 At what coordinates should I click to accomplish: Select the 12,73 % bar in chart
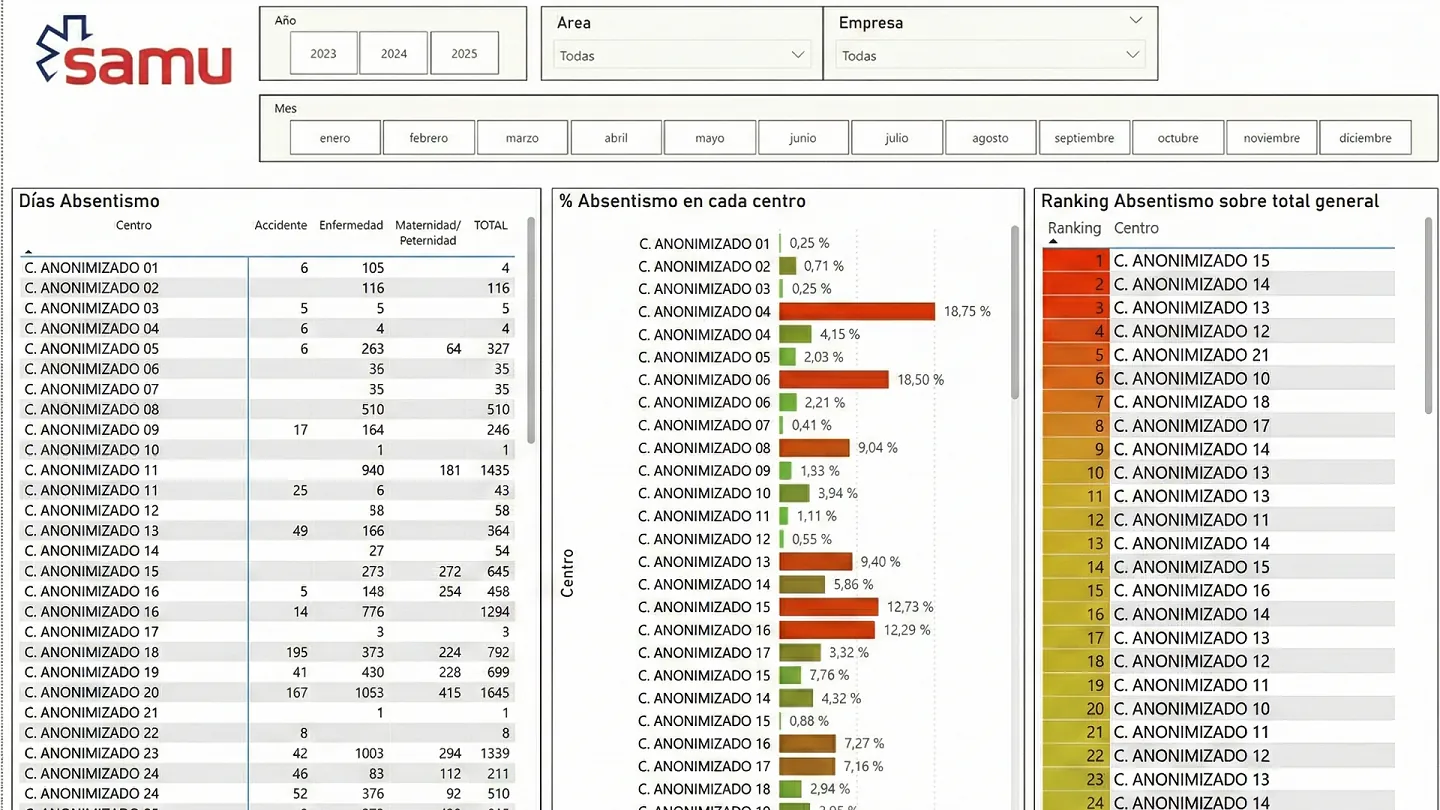tap(828, 607)
